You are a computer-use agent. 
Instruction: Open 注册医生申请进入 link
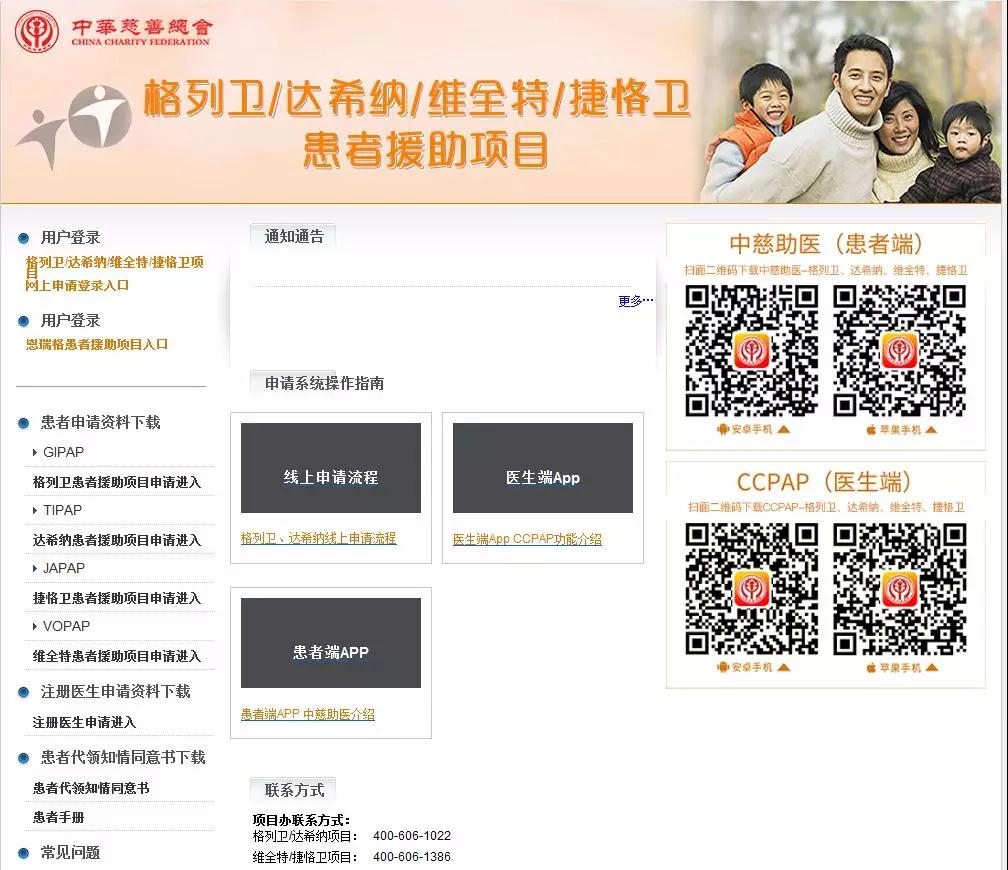coord(84,722)
